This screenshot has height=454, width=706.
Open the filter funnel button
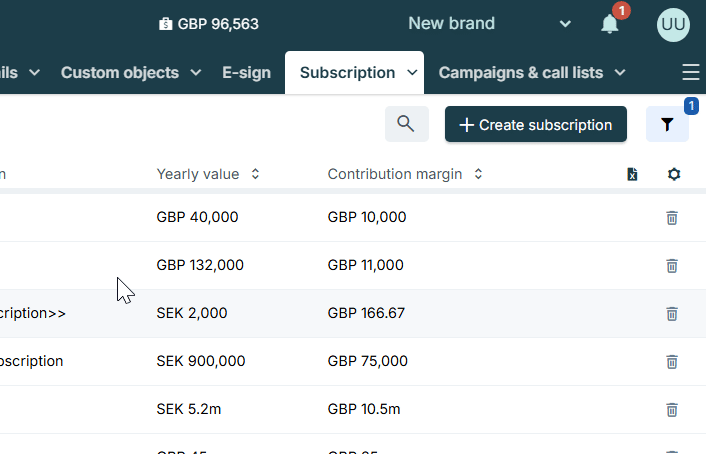tap(667, 124)
